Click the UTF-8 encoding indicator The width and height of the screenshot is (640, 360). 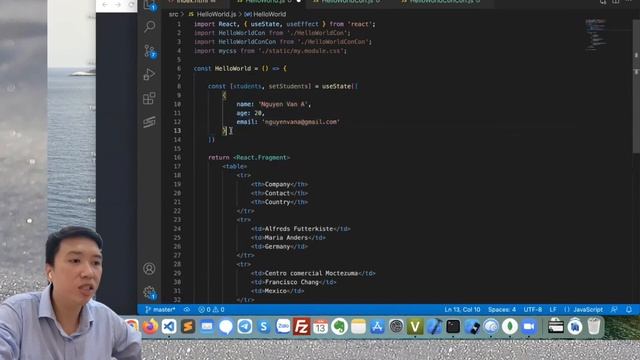point(533,309)
